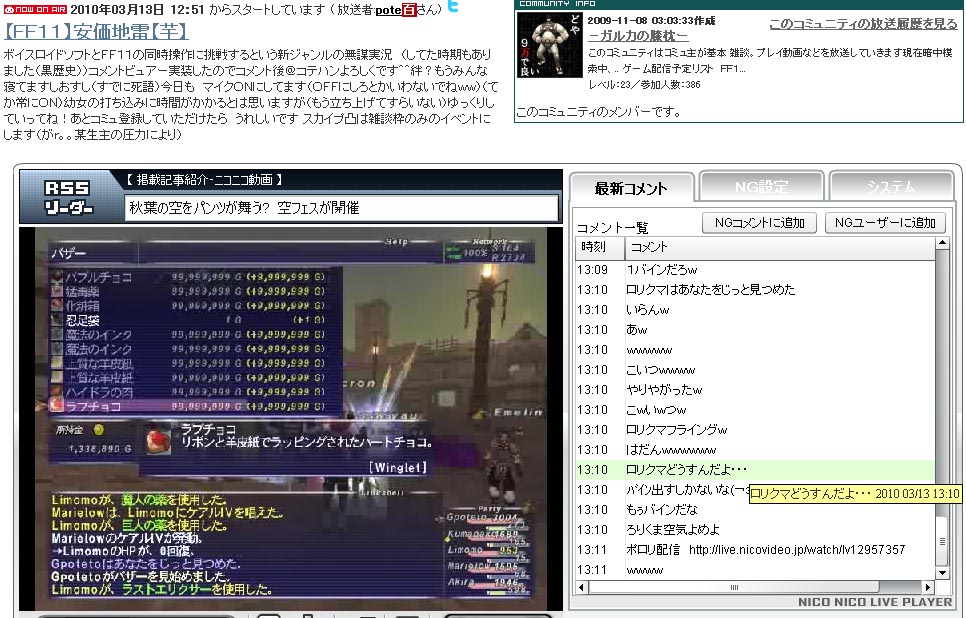966x618 pixels.
Task: Click the horizontal scrollbar thumb under comments
Action: [x=734, y=587]
